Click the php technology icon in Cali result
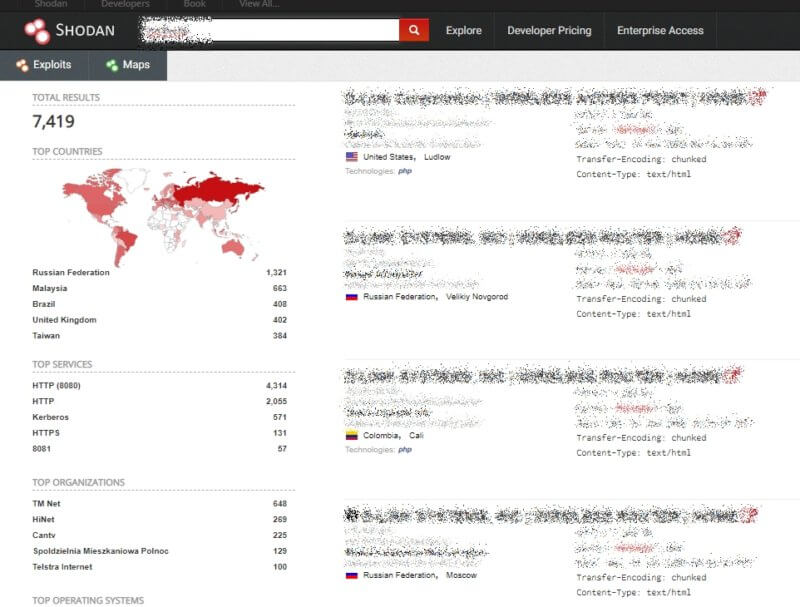Image resolution: width=800 pixels, height=607 pixels. click(x=405, y=450)
